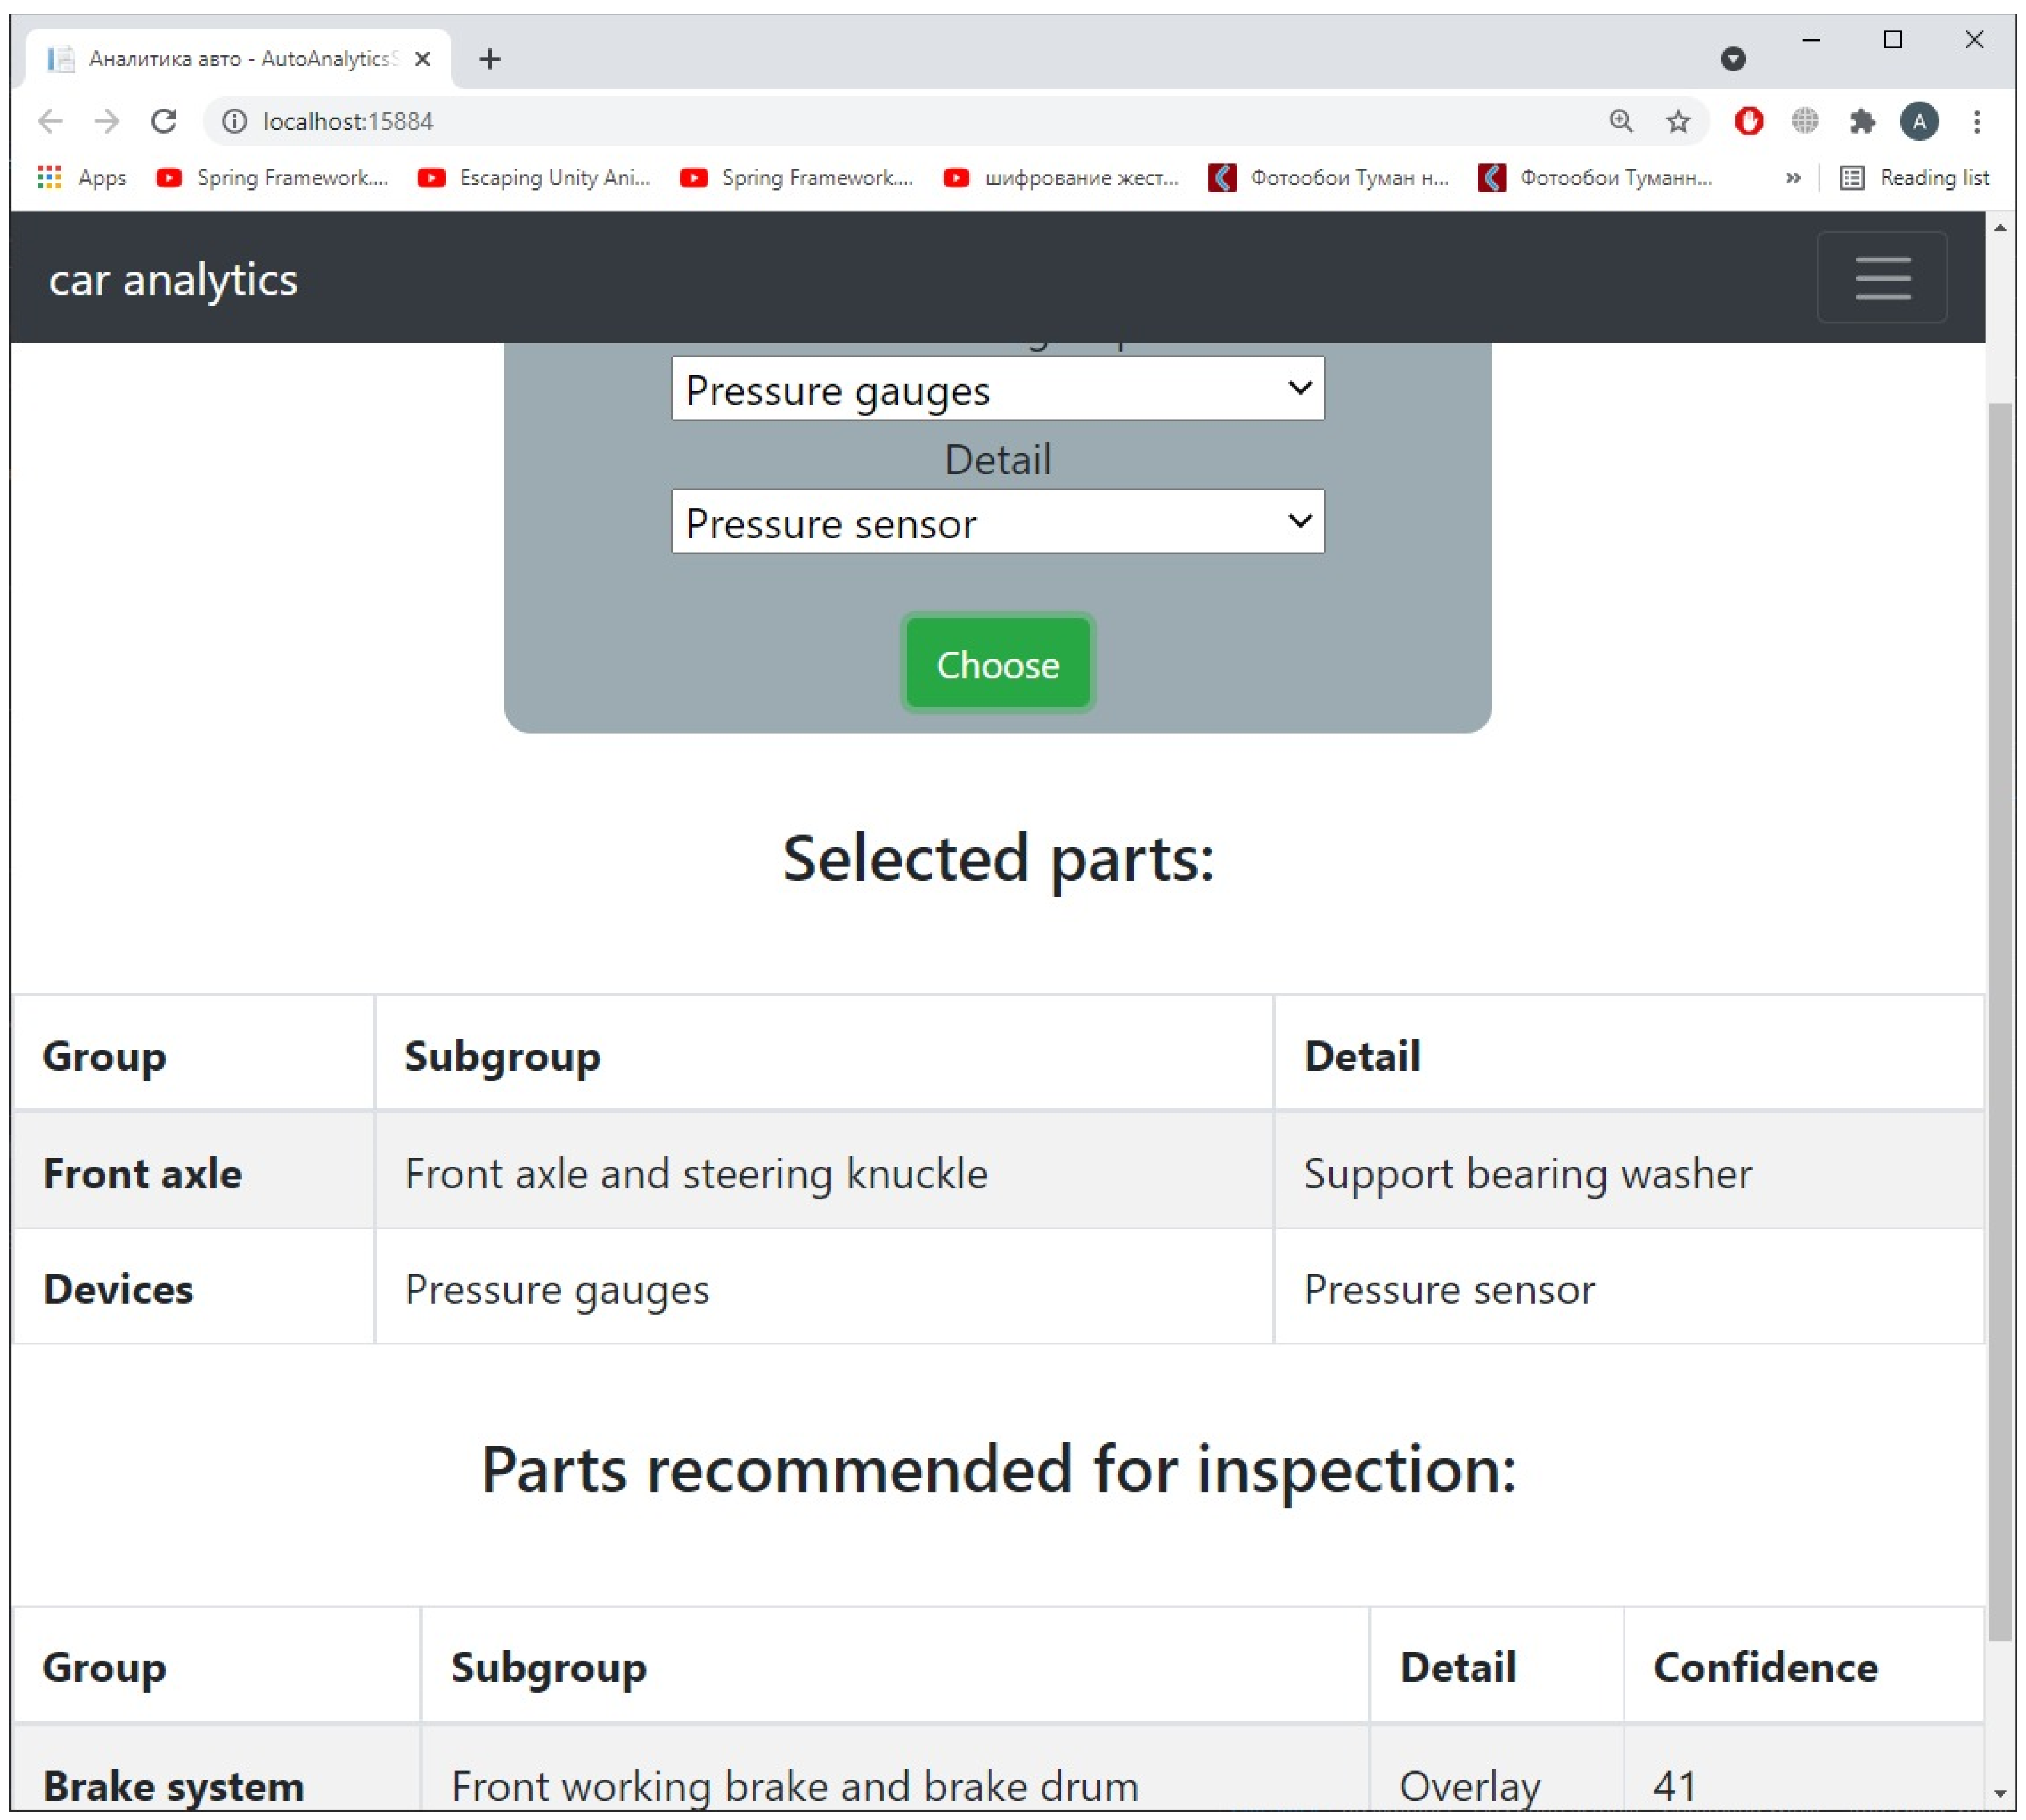Screen dimensions: 2026x1820
Task: Open new tab with plus button
Action: (x=489, y=59)
